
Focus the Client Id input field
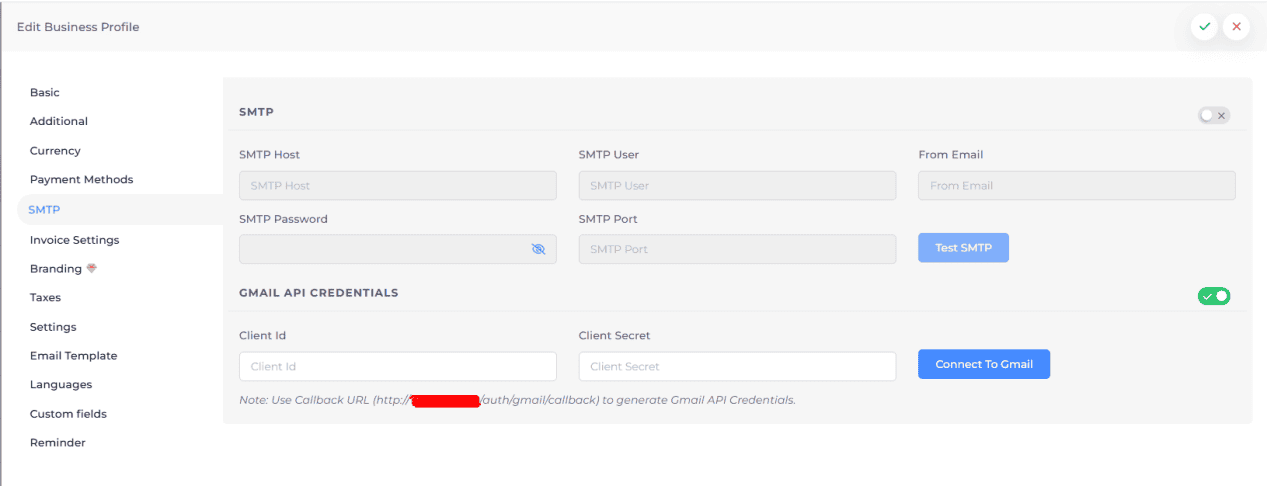click(397, 366)
